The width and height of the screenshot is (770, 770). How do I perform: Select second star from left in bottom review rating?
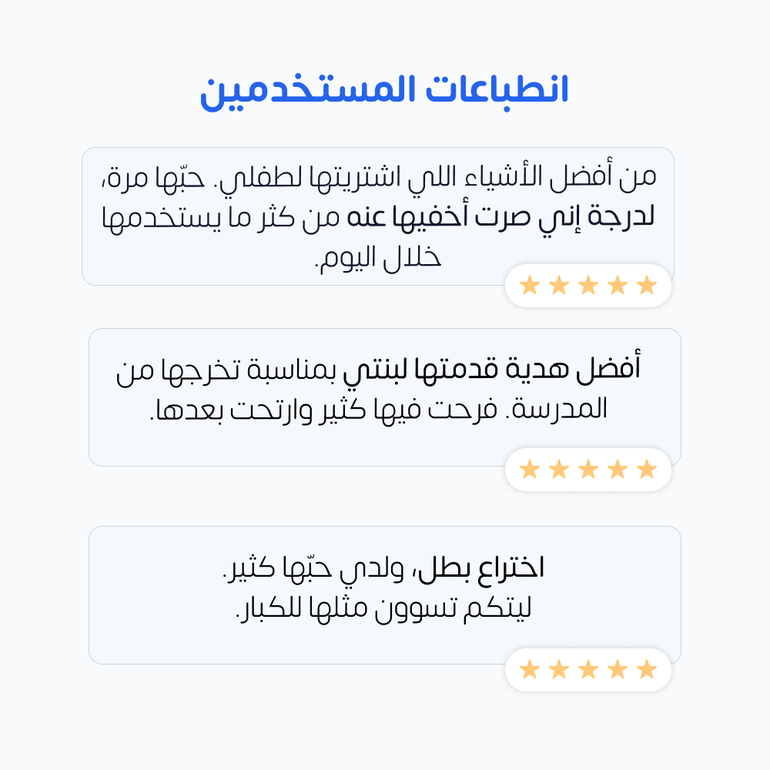(x=559, y=669)
